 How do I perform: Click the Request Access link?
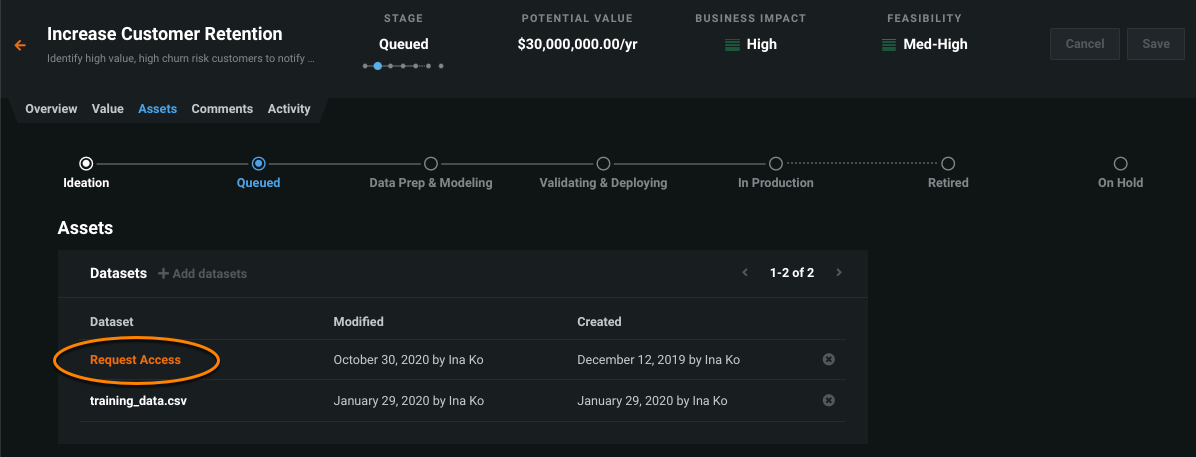[x=135, y=360]
